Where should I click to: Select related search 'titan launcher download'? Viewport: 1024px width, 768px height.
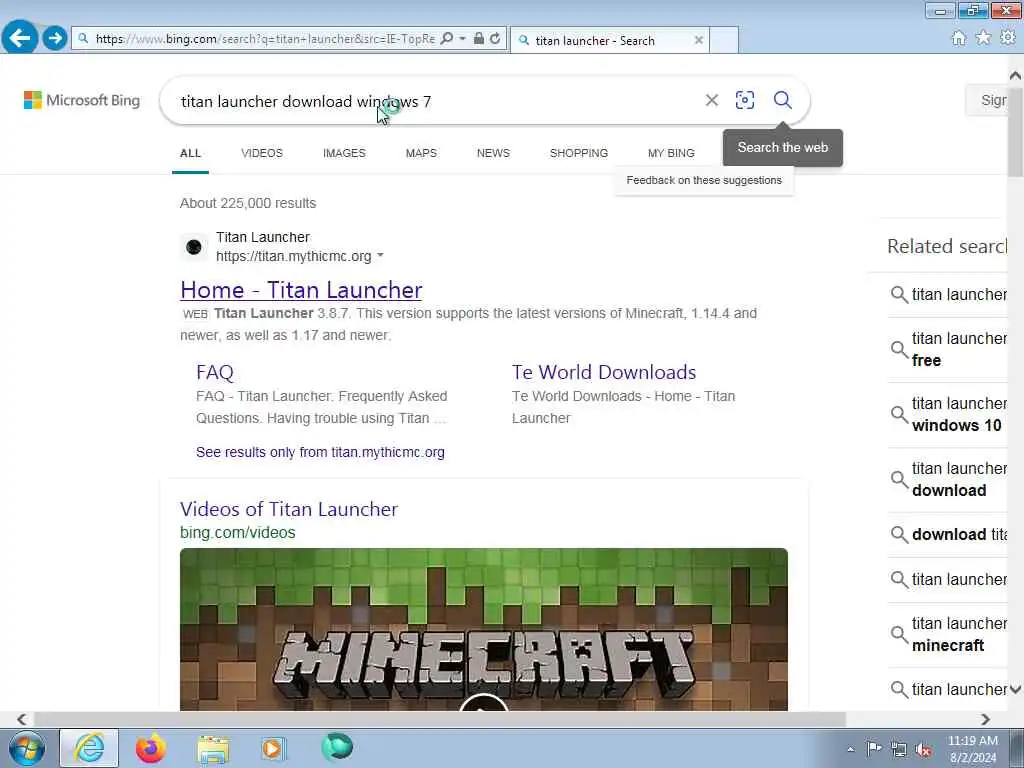[x=948, y=479]
